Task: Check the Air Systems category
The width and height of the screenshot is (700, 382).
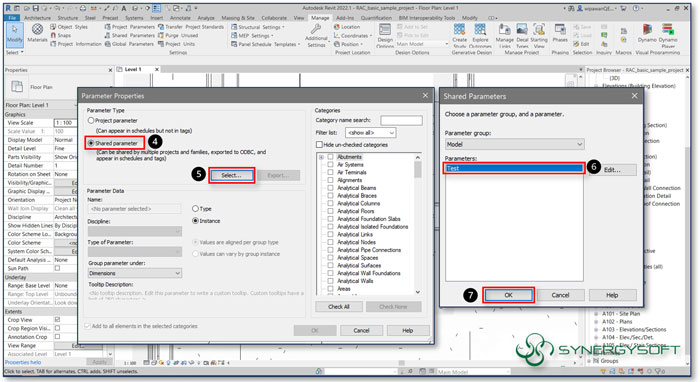Action: tap(330, 165)
